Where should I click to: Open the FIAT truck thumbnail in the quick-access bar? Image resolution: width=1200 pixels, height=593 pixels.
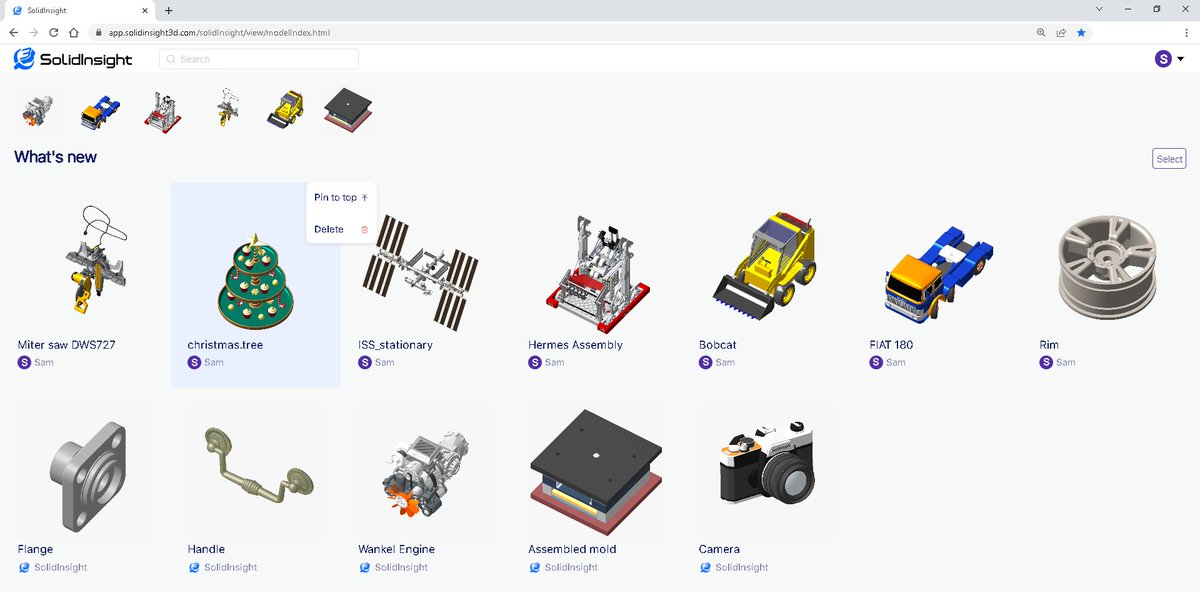98,110
